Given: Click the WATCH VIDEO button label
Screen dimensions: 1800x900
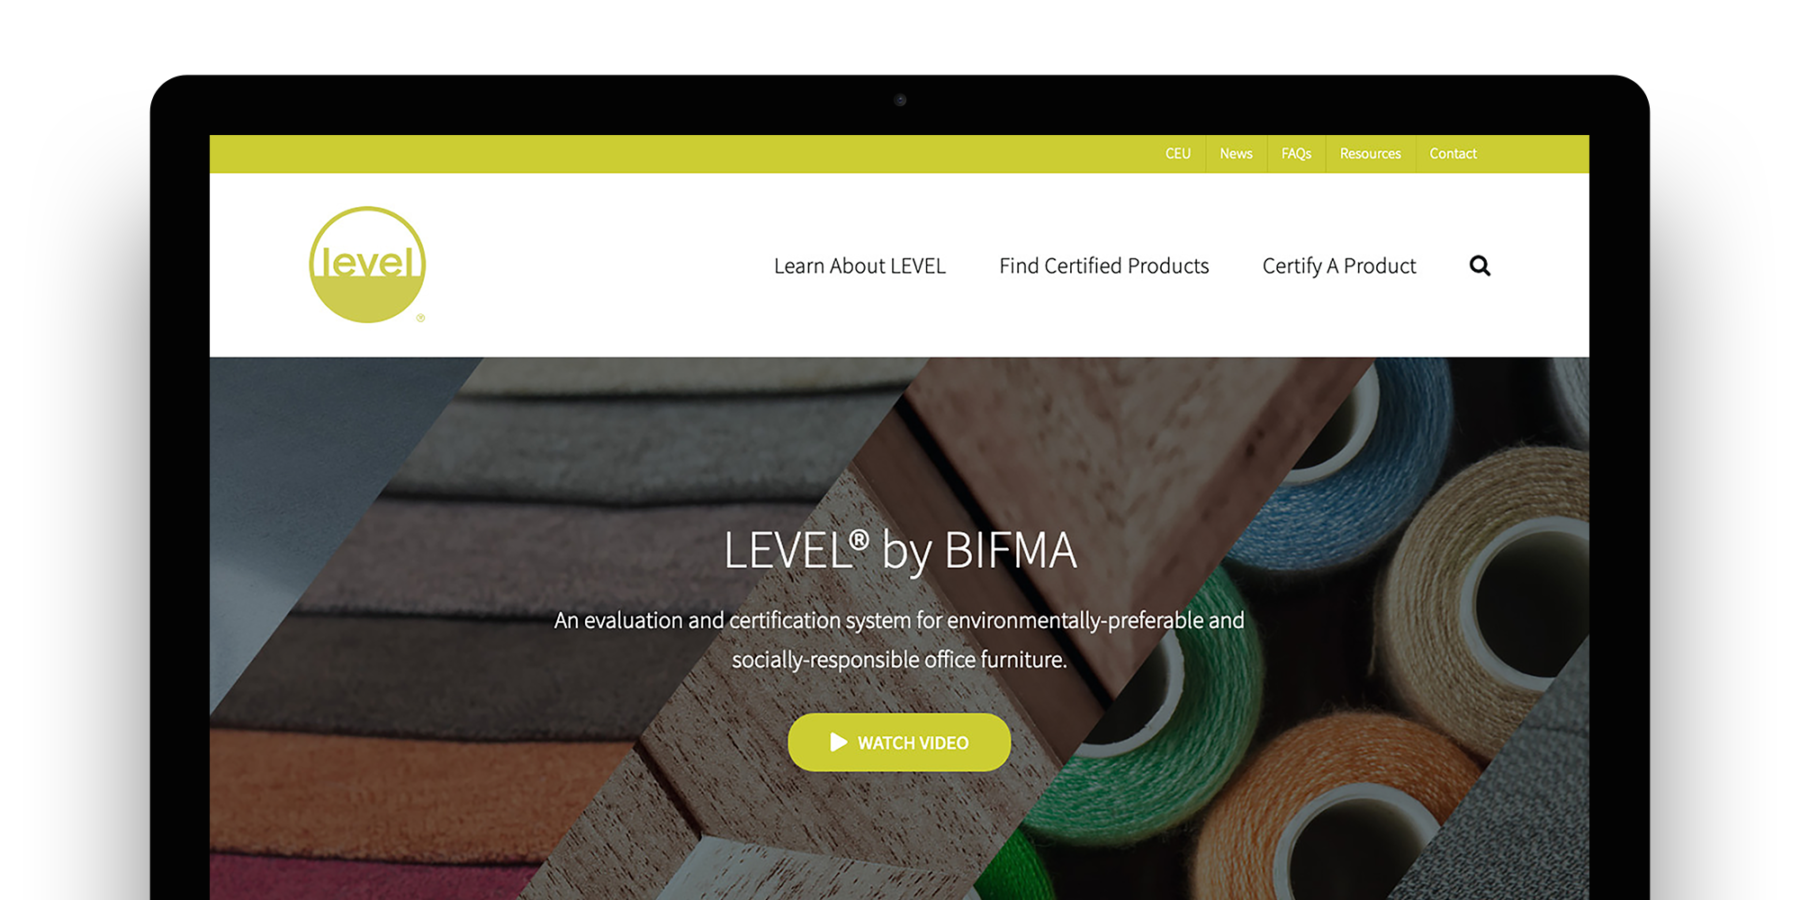Looking at the screenshot, I should pyautogui.click(x=913, y=743).
